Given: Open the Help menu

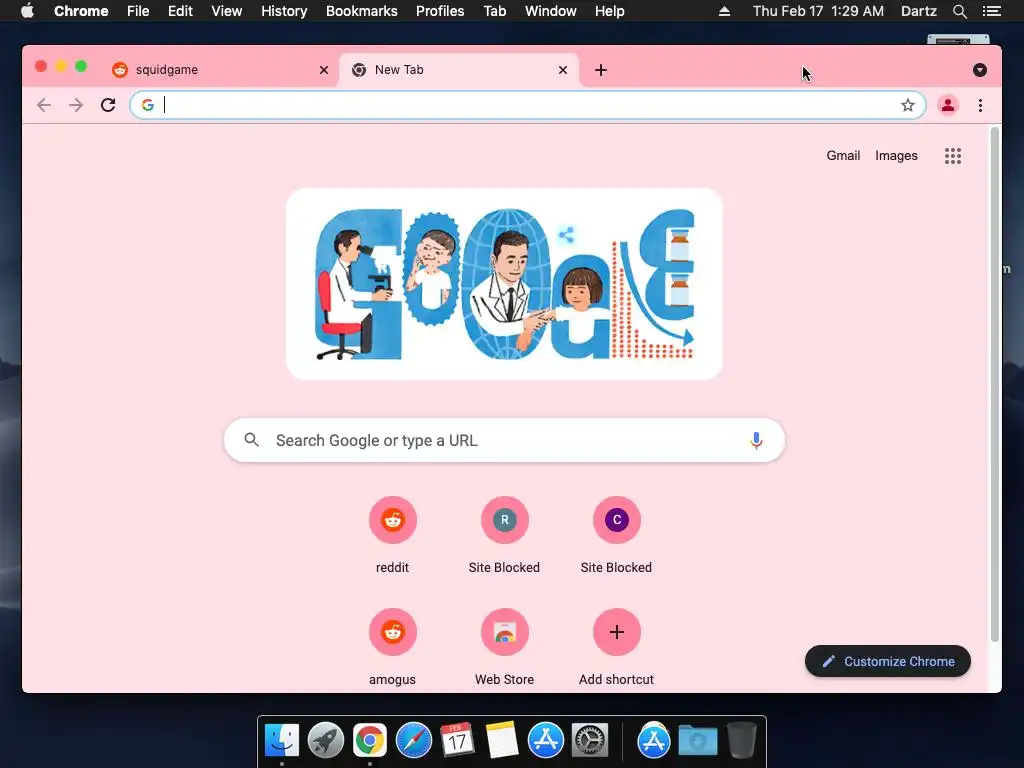Looking at the screenshot, I should 609,11.
